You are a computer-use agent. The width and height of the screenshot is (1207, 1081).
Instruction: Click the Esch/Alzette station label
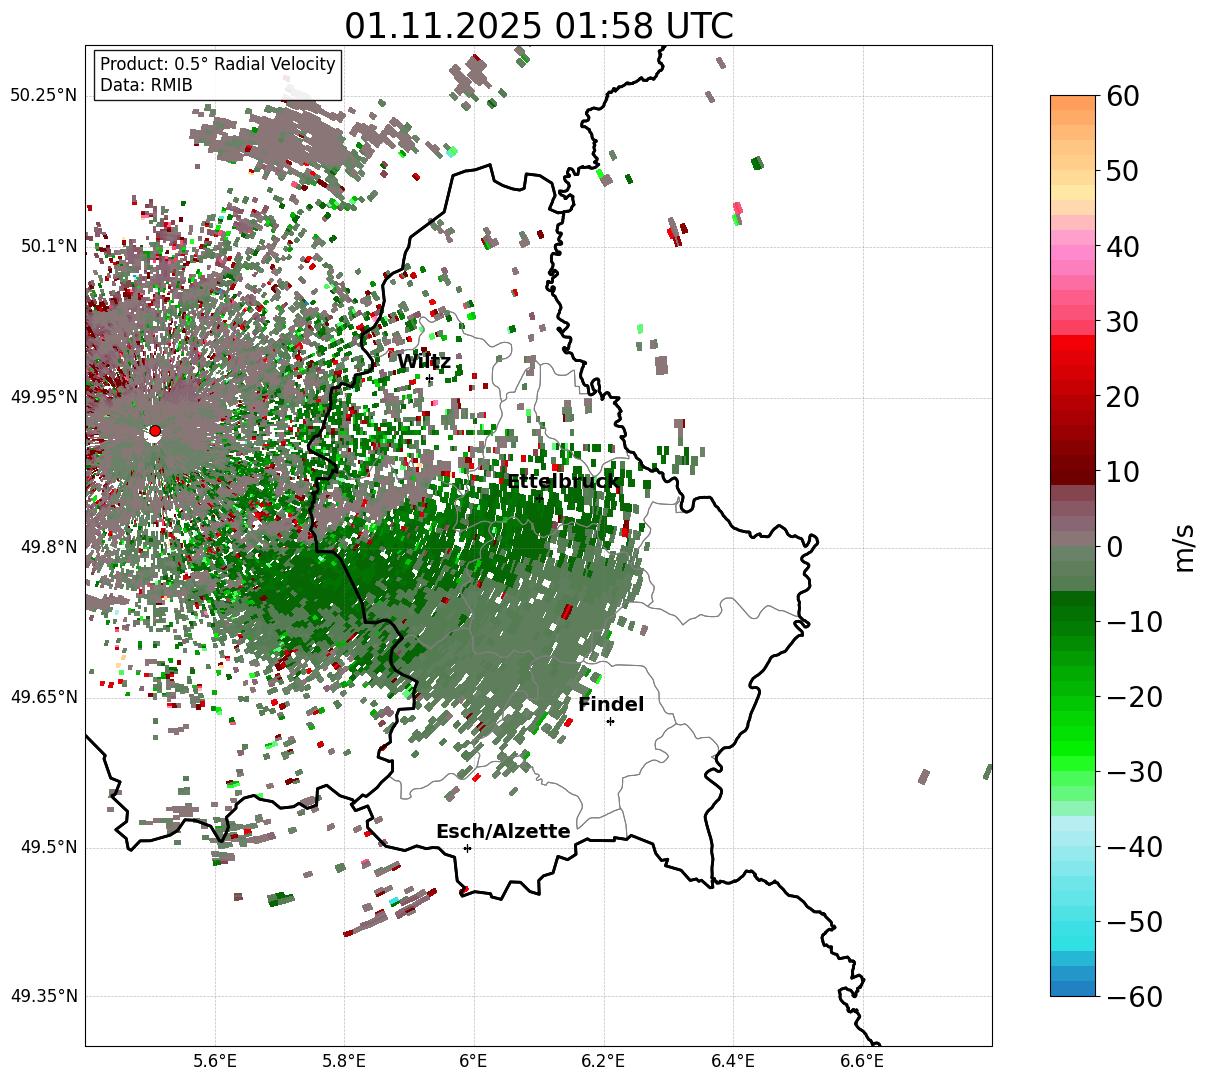[503, 832]
